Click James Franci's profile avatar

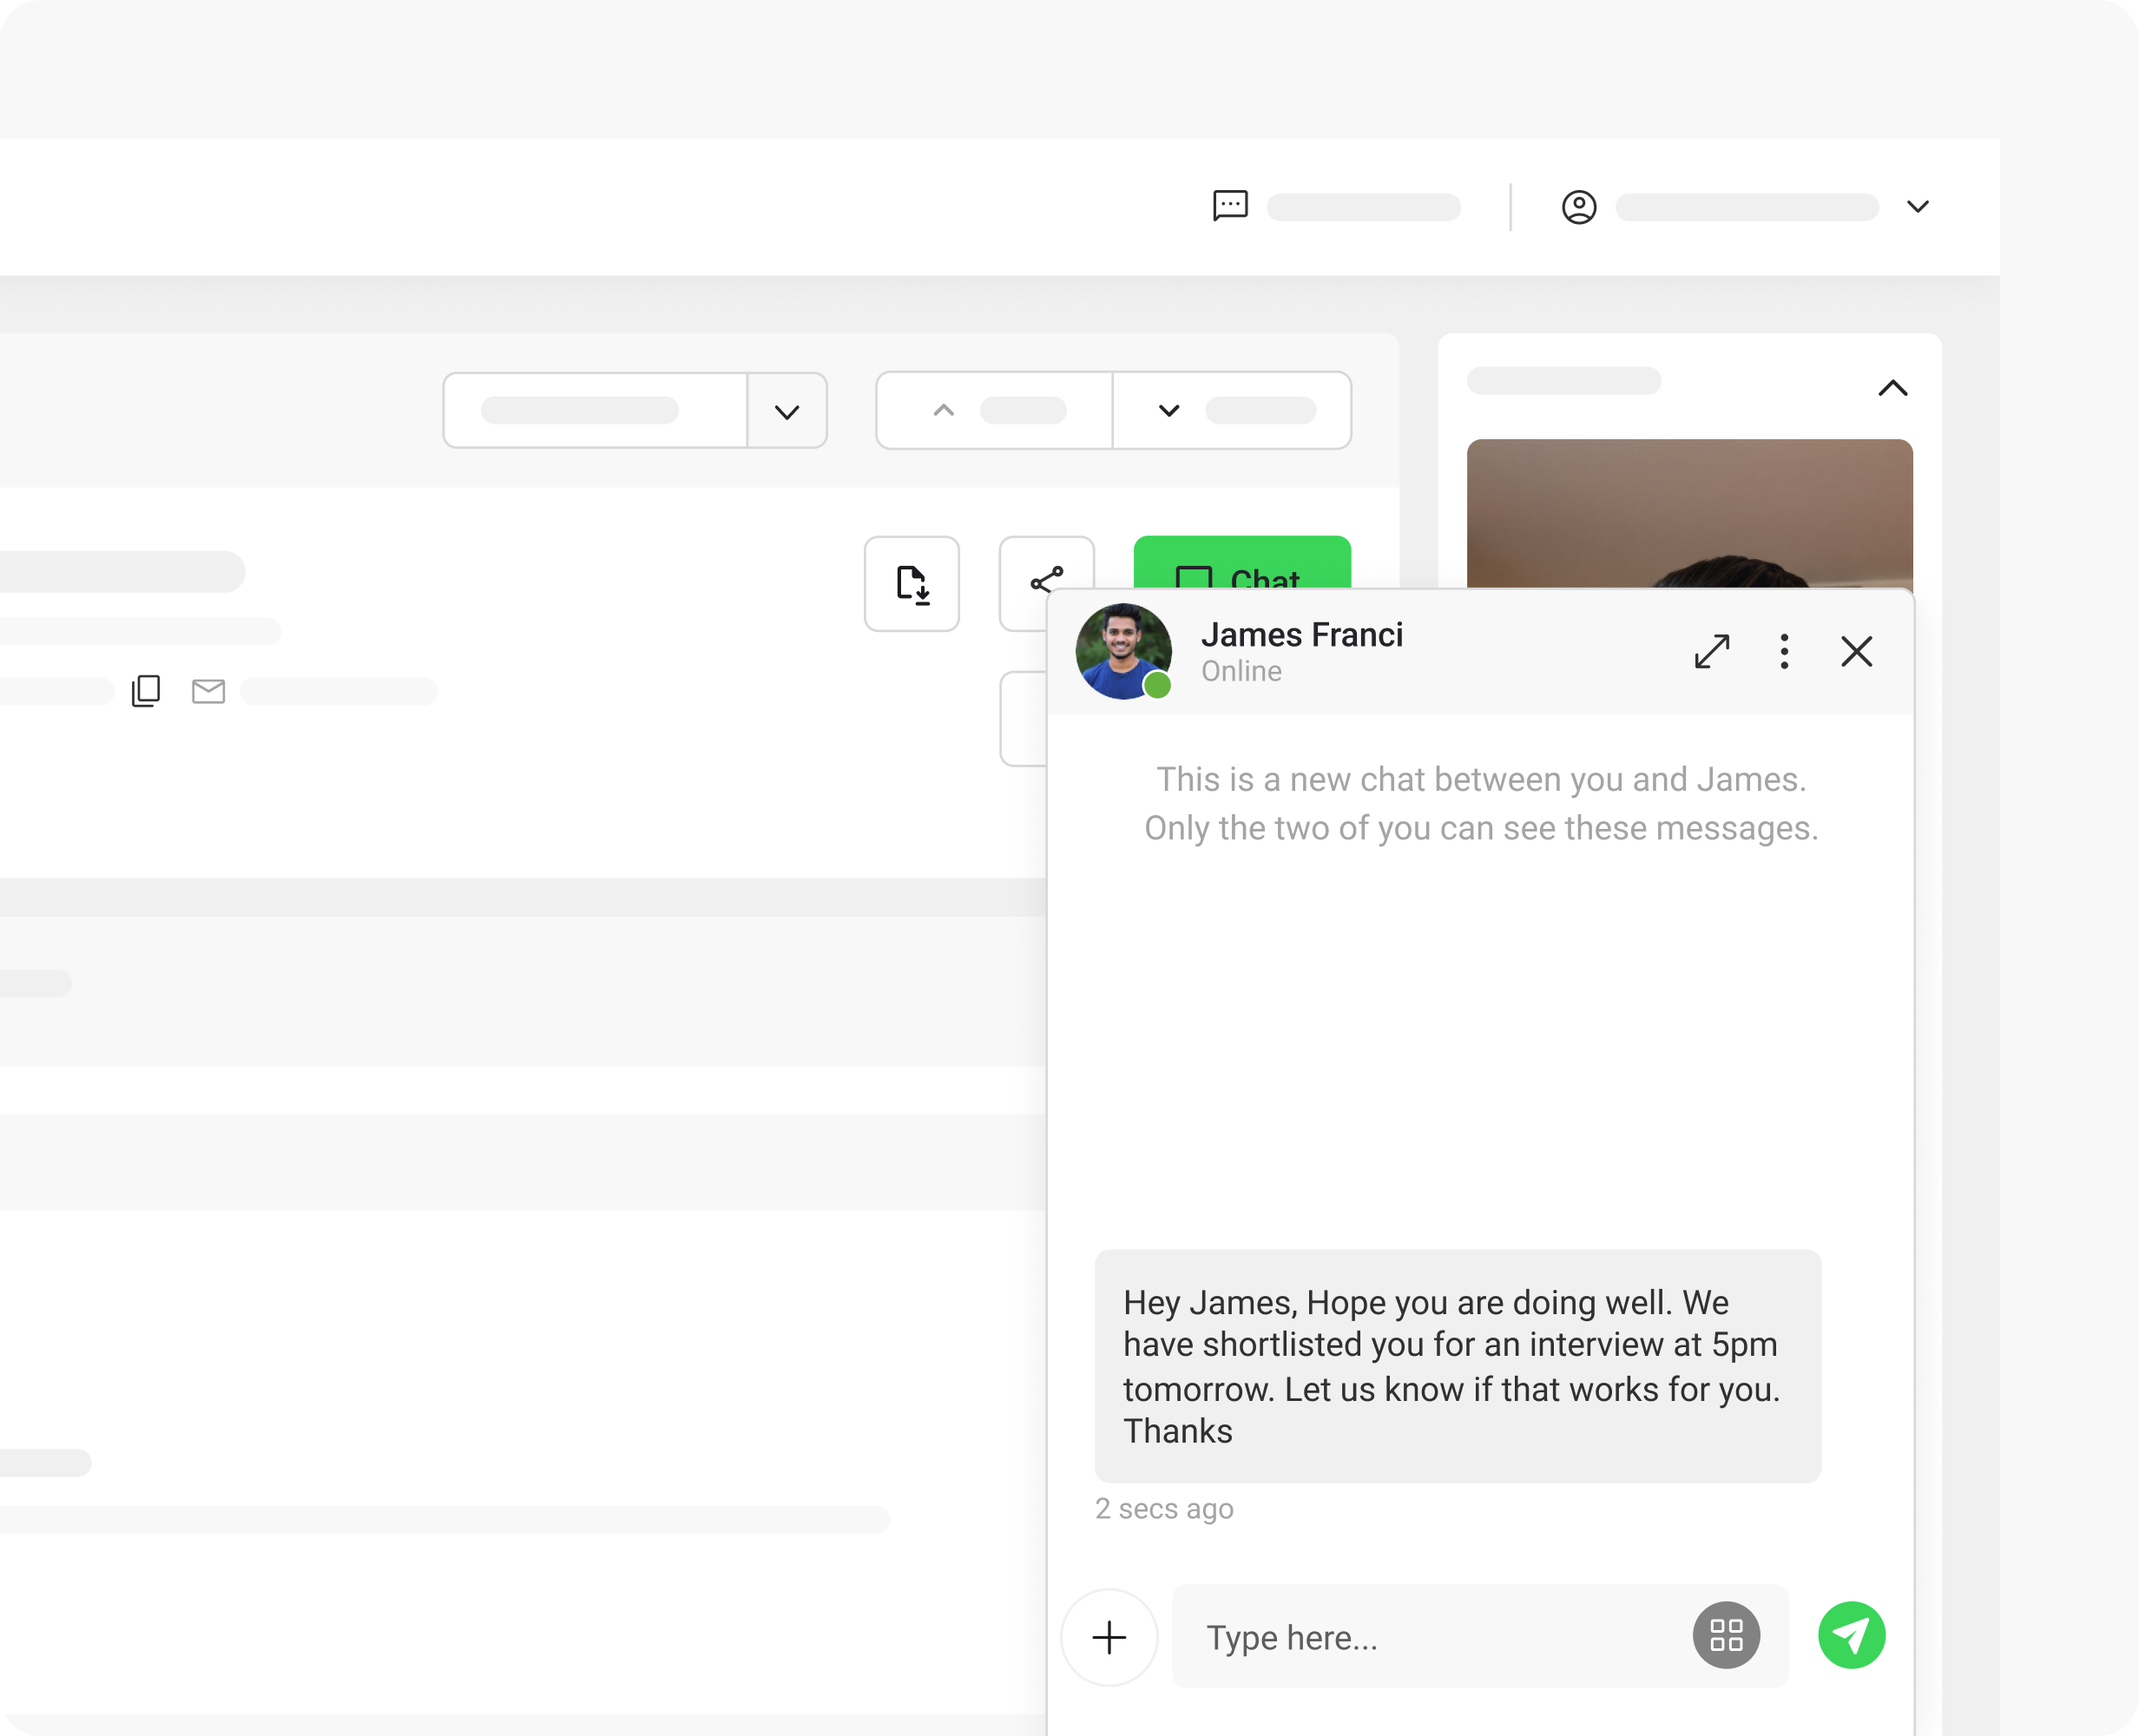pyautogui.click(x=1123, y=651)
